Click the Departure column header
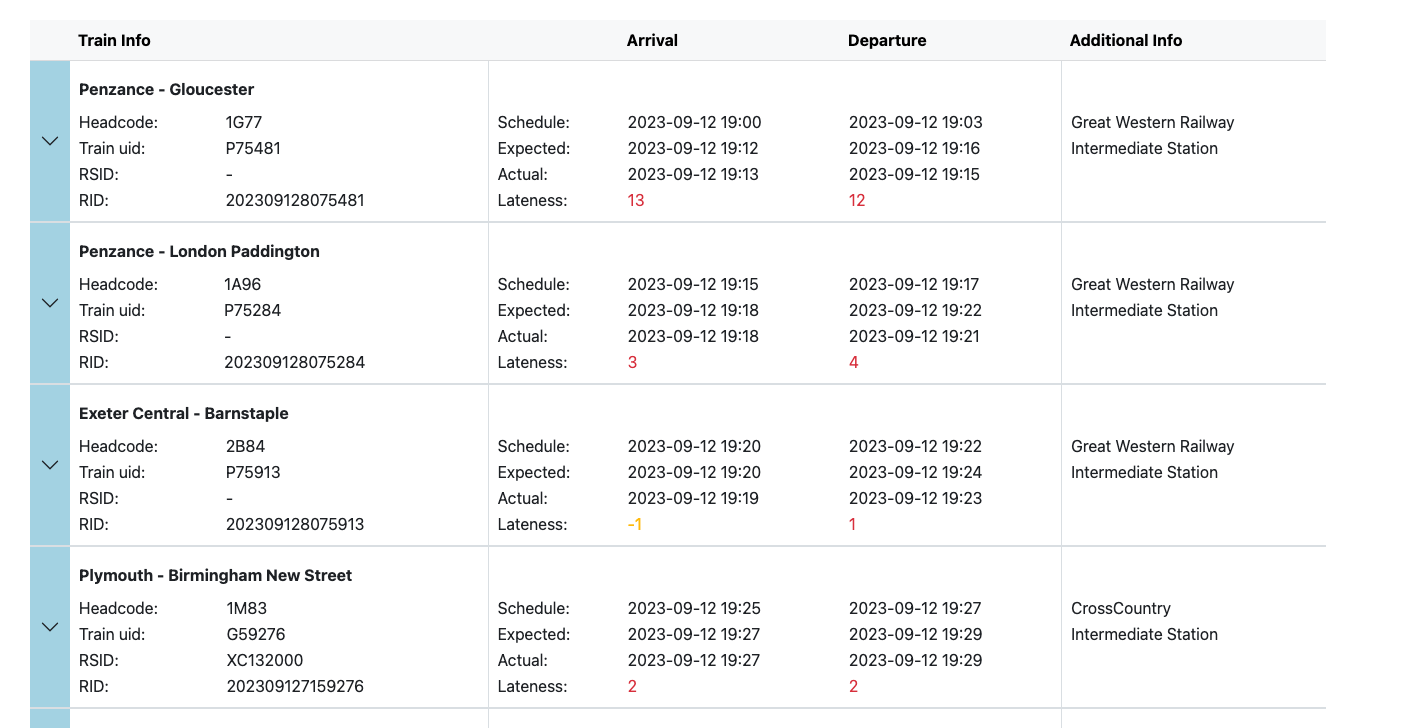 (887, 41)
